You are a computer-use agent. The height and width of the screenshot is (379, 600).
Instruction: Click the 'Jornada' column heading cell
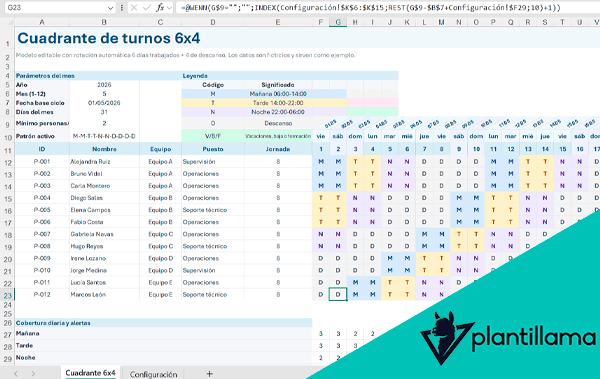[x=278, y=149]
